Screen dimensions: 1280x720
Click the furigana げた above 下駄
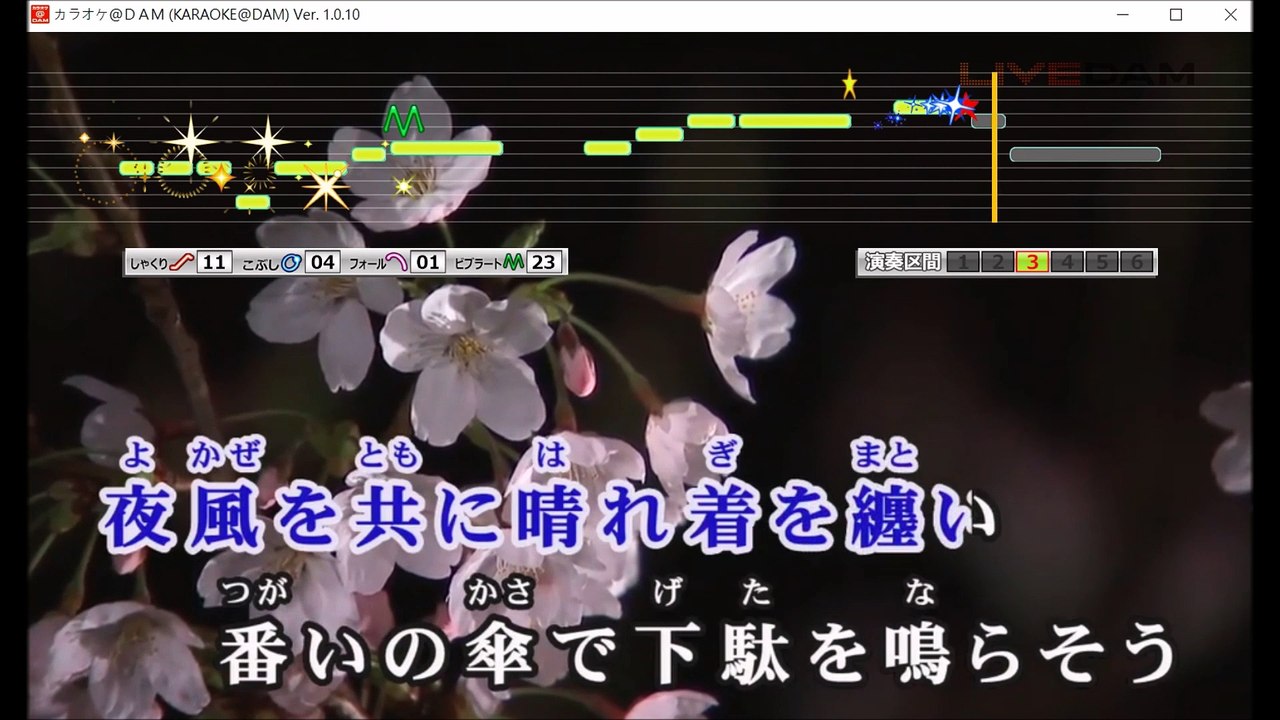[x=711, y=594]
